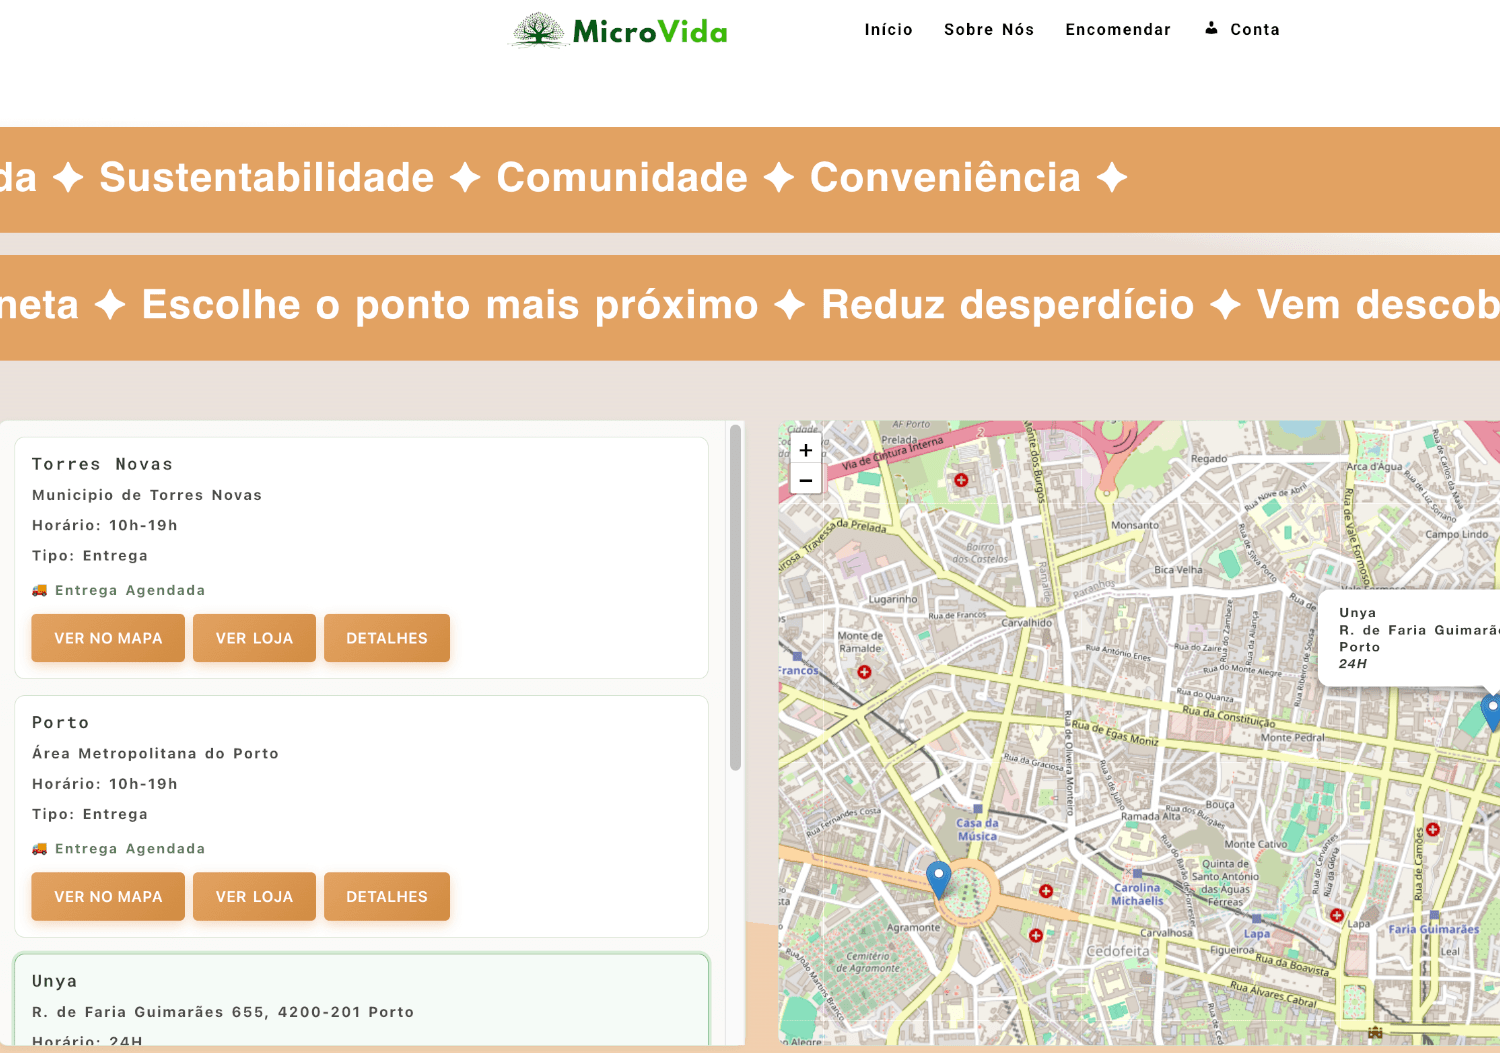1500x1053 pixels.
Task: Click the truck icon in the Torres Novas card
Action: [x=40, y=589]
